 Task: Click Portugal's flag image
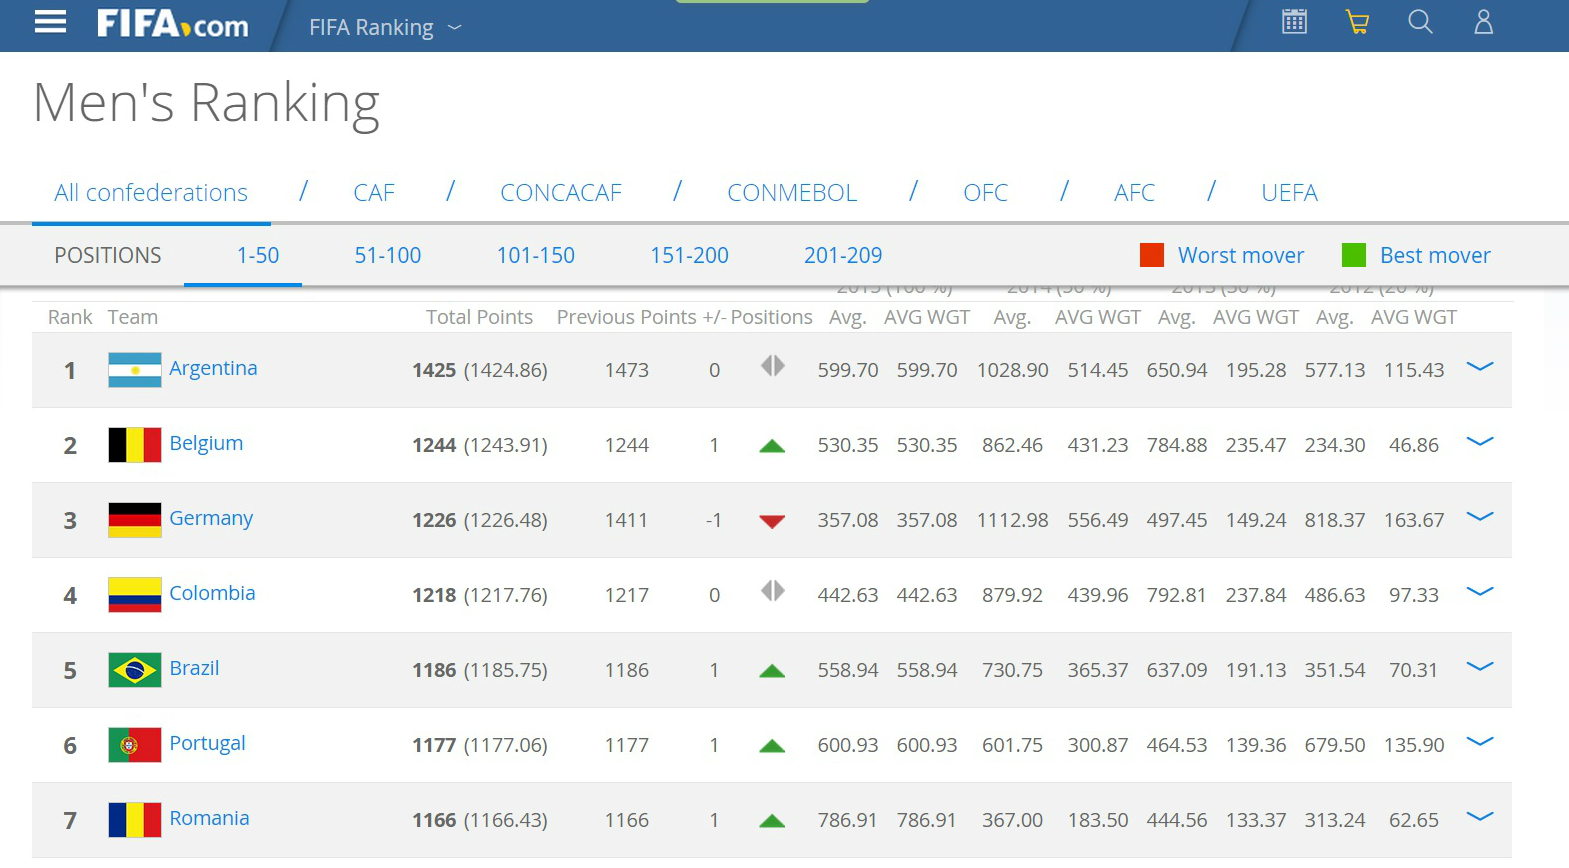(x=135, y=745)
